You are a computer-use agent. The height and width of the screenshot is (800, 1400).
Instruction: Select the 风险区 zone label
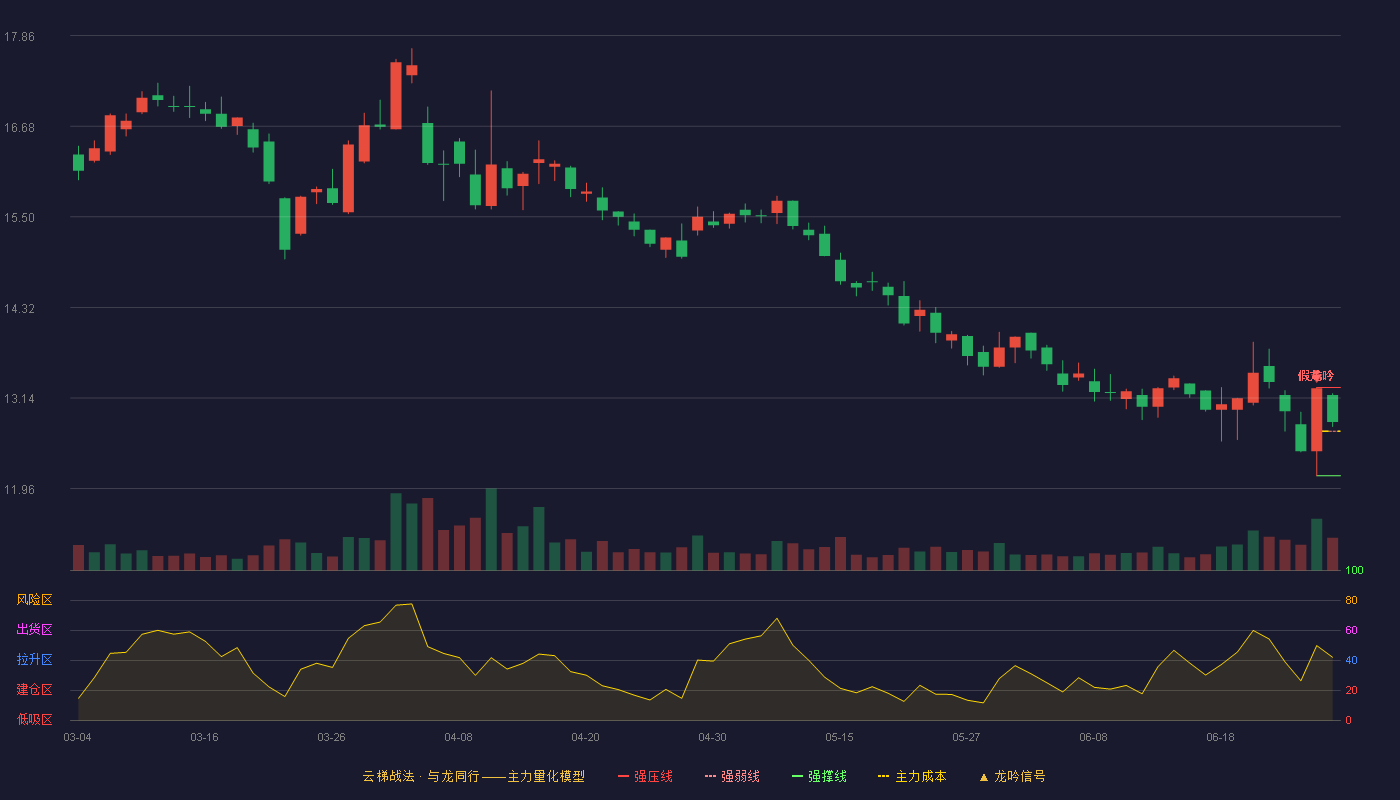(34, 600)
